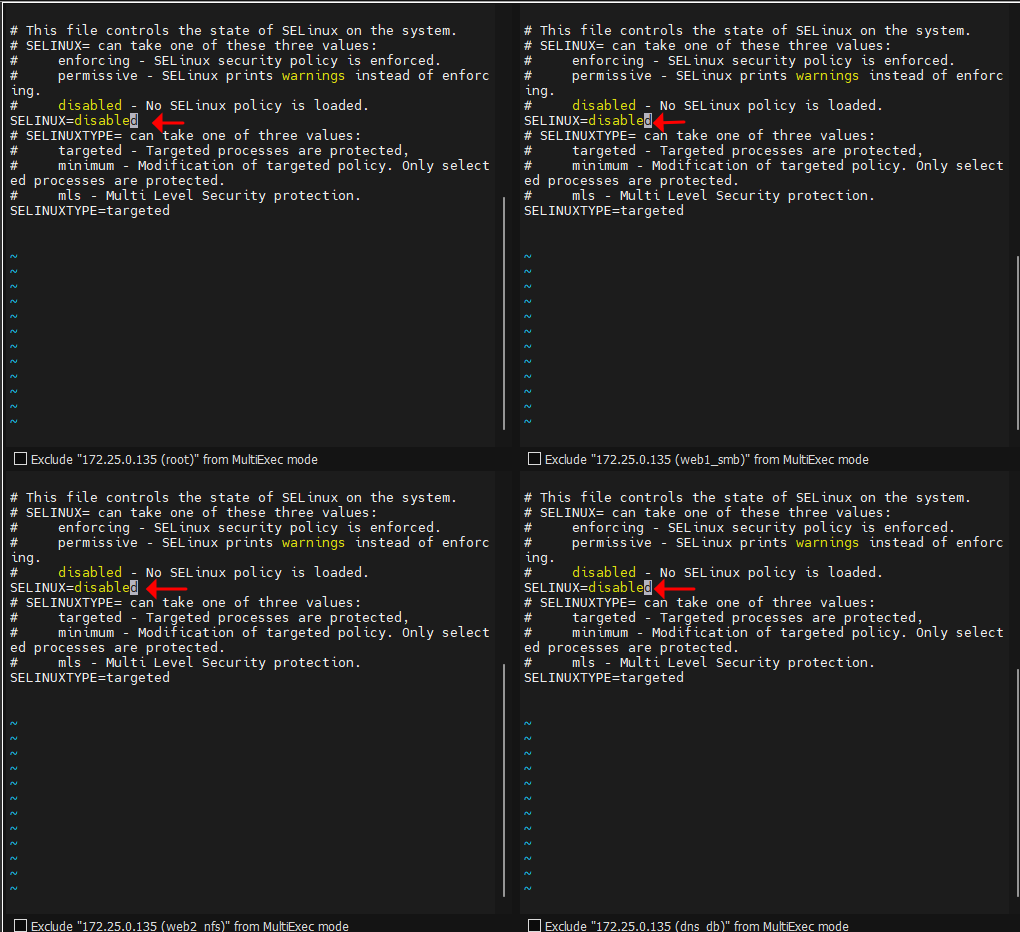Click SELINUX=disabled line in dns_db pane
Screen dimensions: 1020x932
(x=588, y=587)
